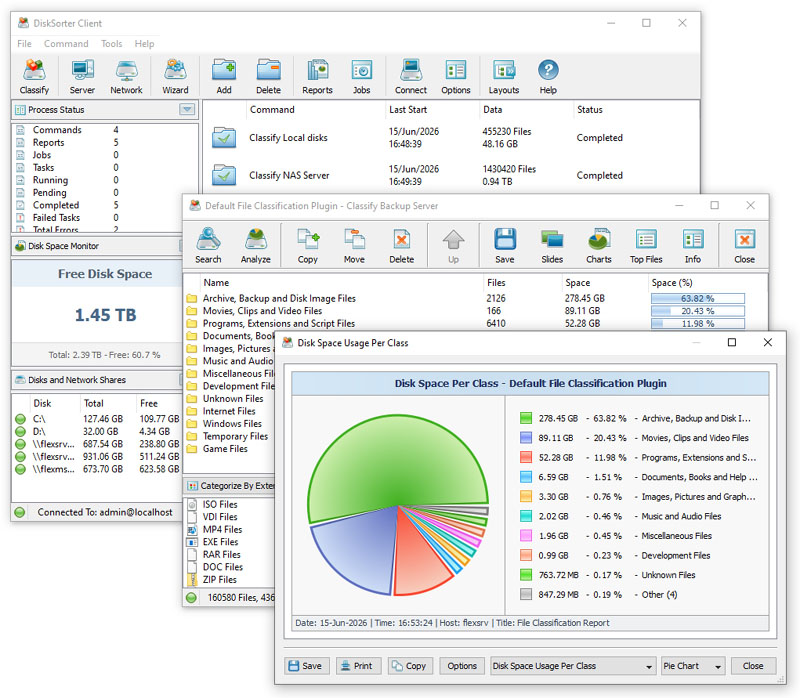
Task: Click the Save floppy icon in Classification Plugin toolbar
Action: [x=505, y=246]
